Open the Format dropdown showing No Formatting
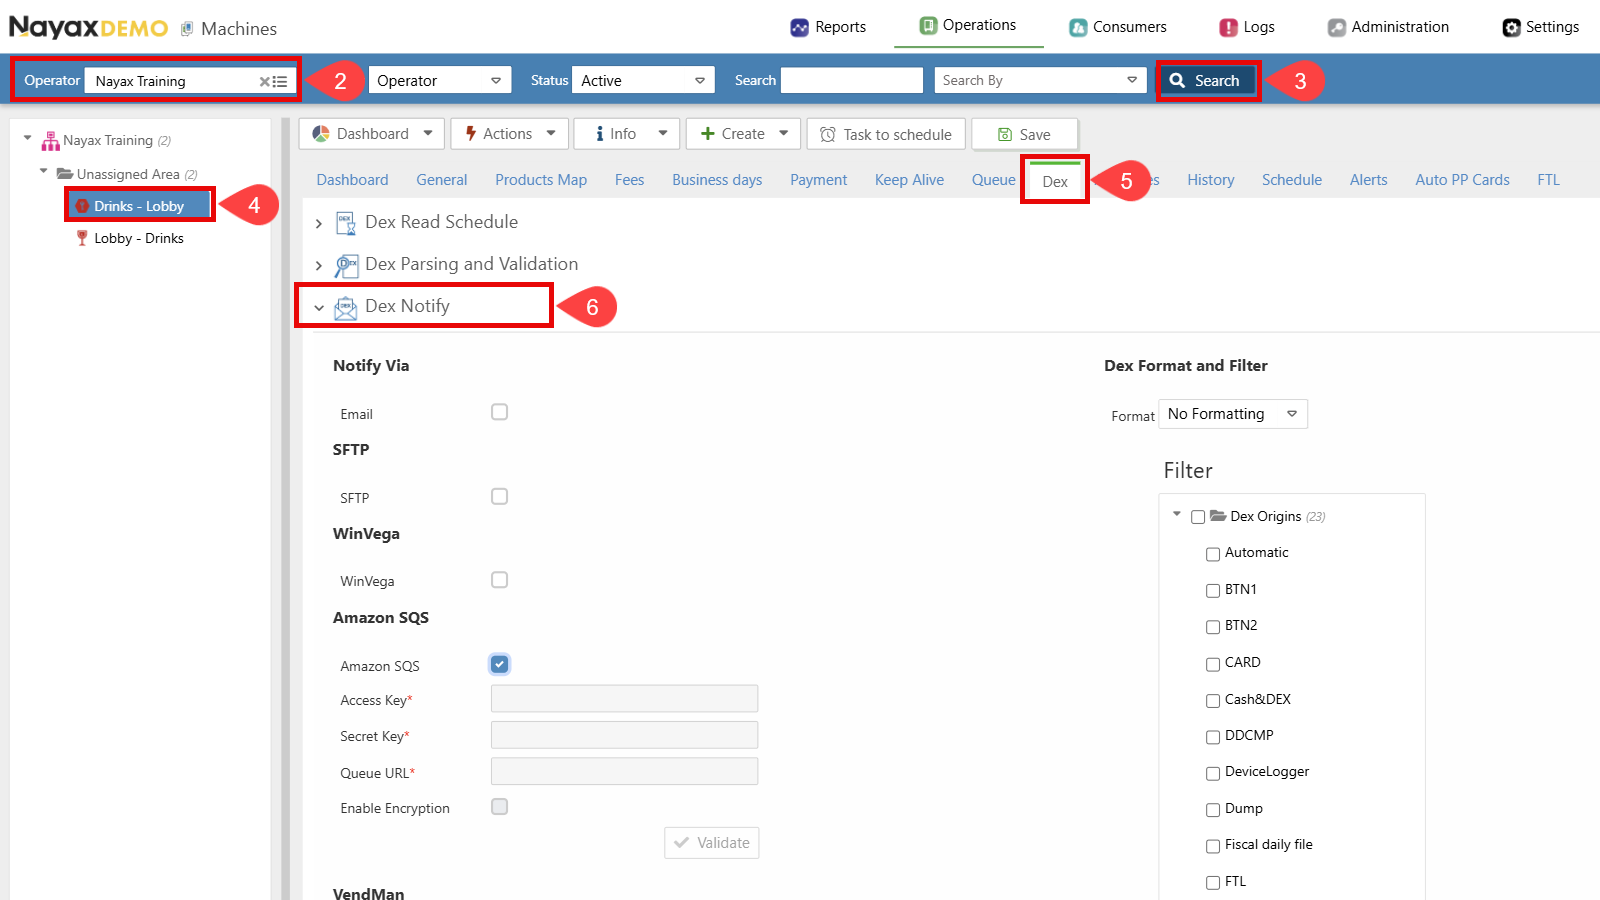1600x900 pixels. (1233, 414)
